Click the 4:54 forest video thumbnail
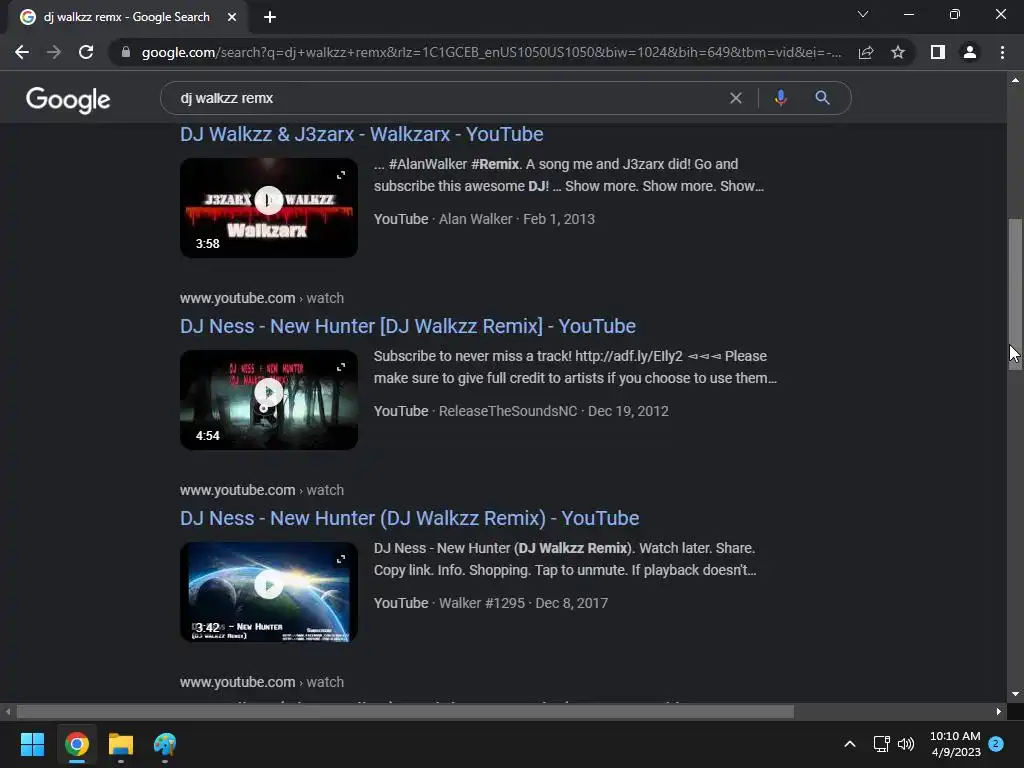Screen dimensions: 1024x768 [268, 400]
